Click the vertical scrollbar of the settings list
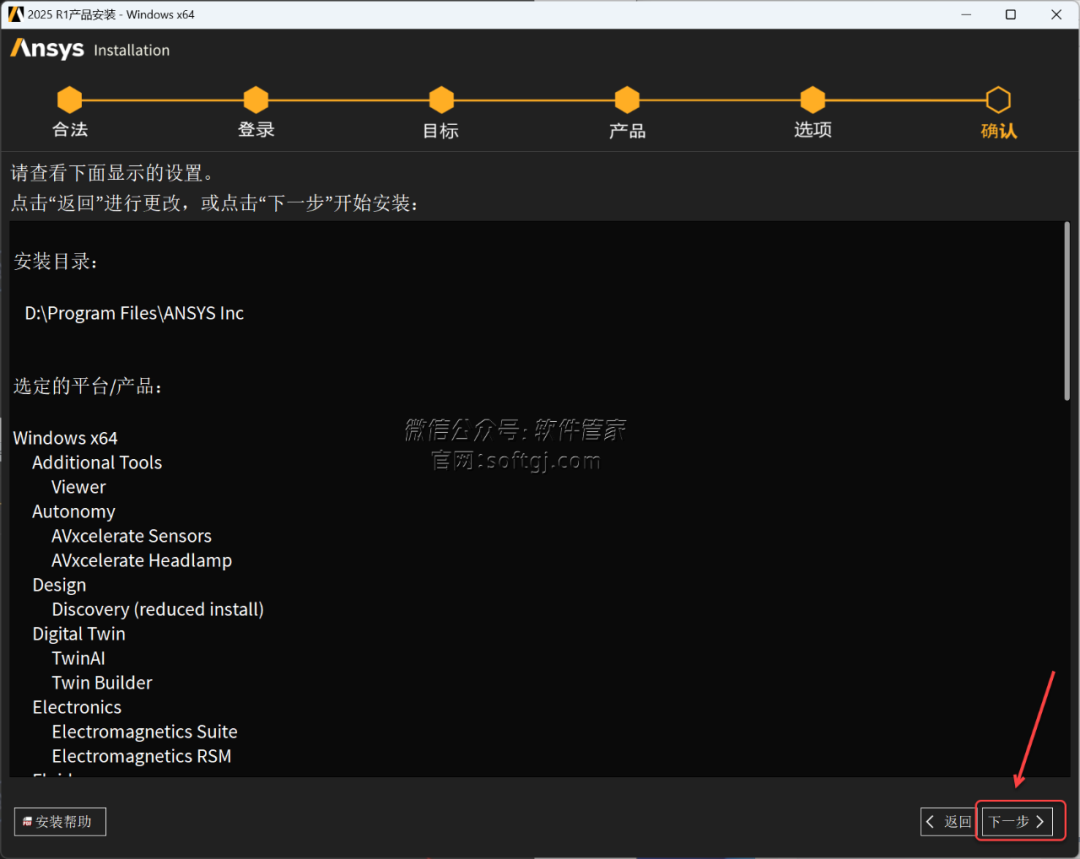 1067,311
